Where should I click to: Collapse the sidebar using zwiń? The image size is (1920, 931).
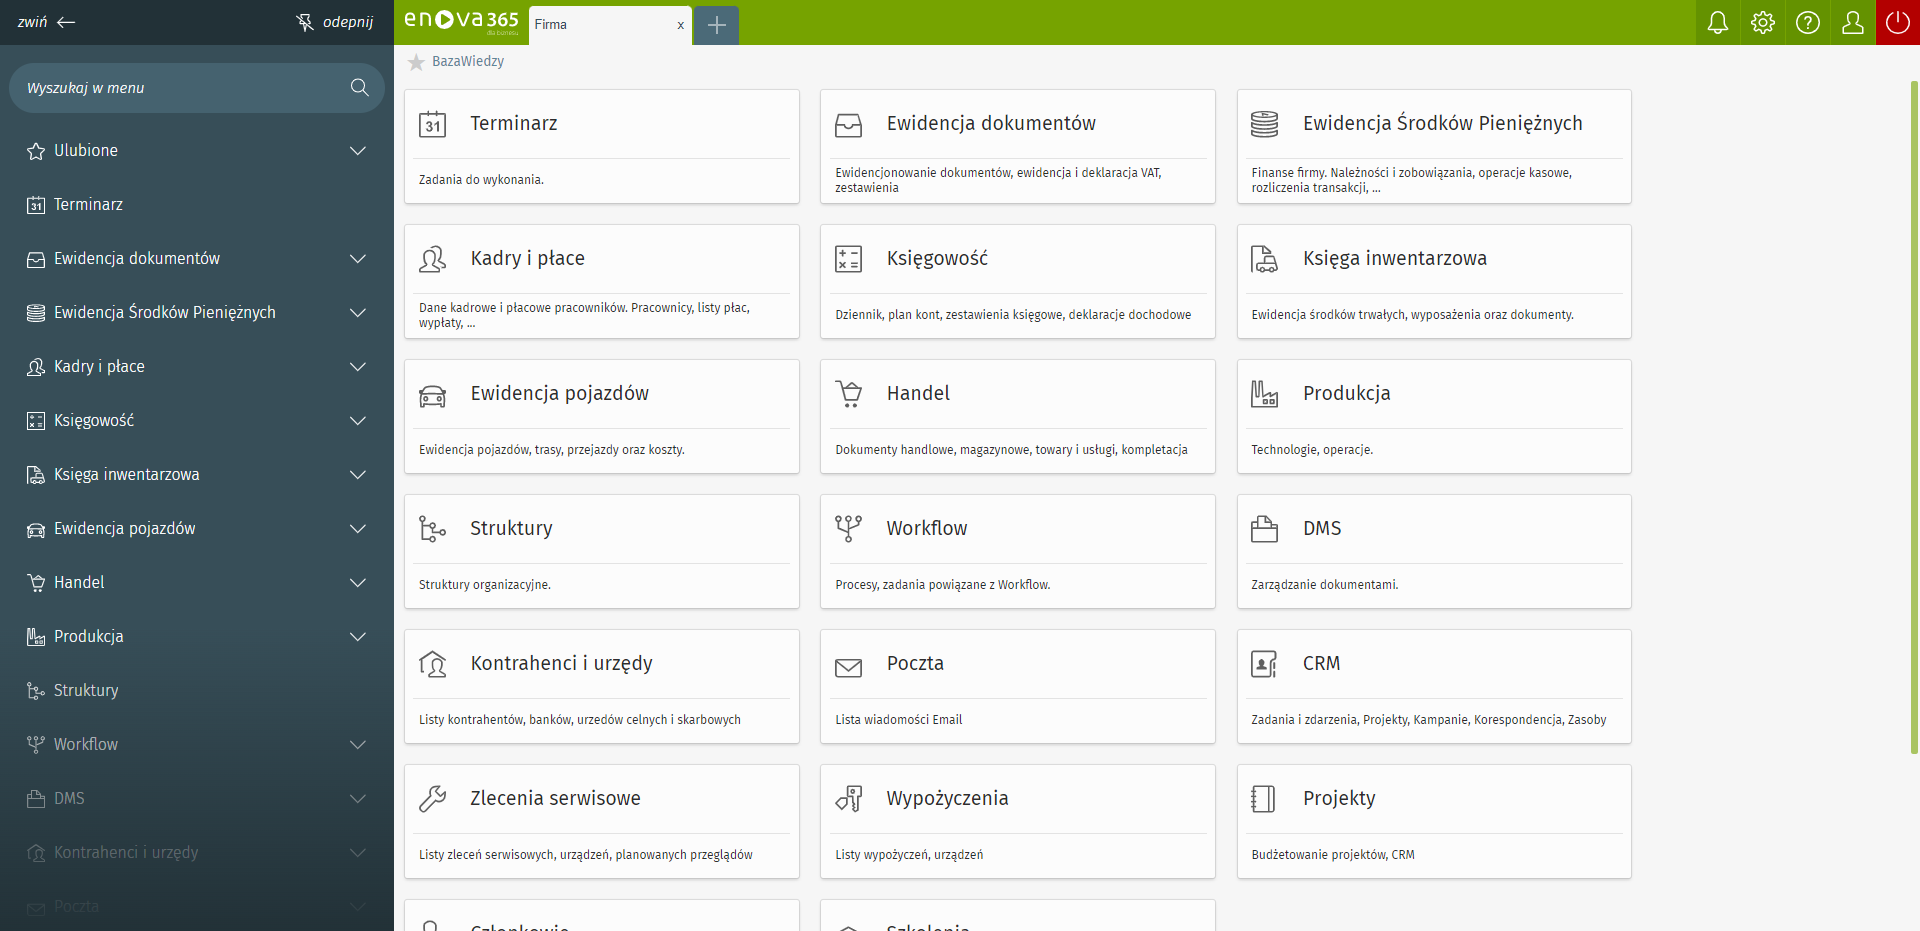click(46, 22)
